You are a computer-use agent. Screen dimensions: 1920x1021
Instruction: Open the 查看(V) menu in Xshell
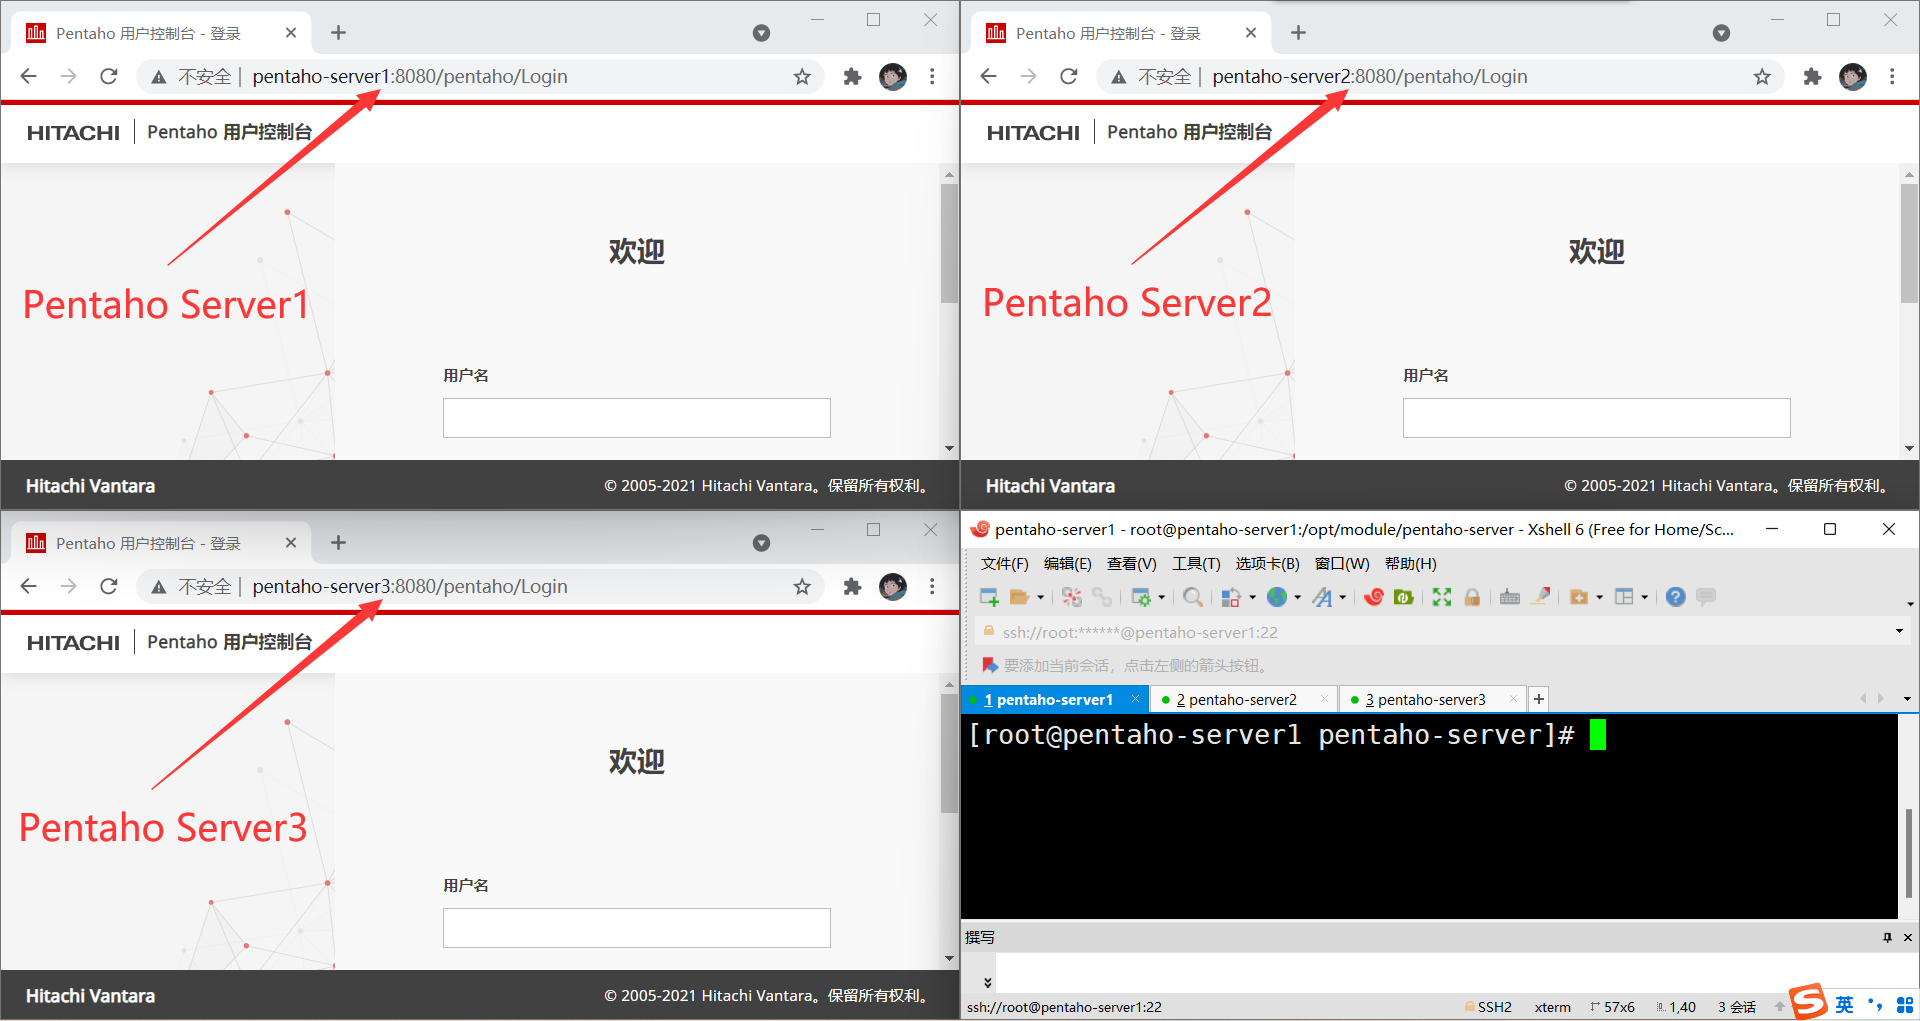click(x=1131, y=564)
